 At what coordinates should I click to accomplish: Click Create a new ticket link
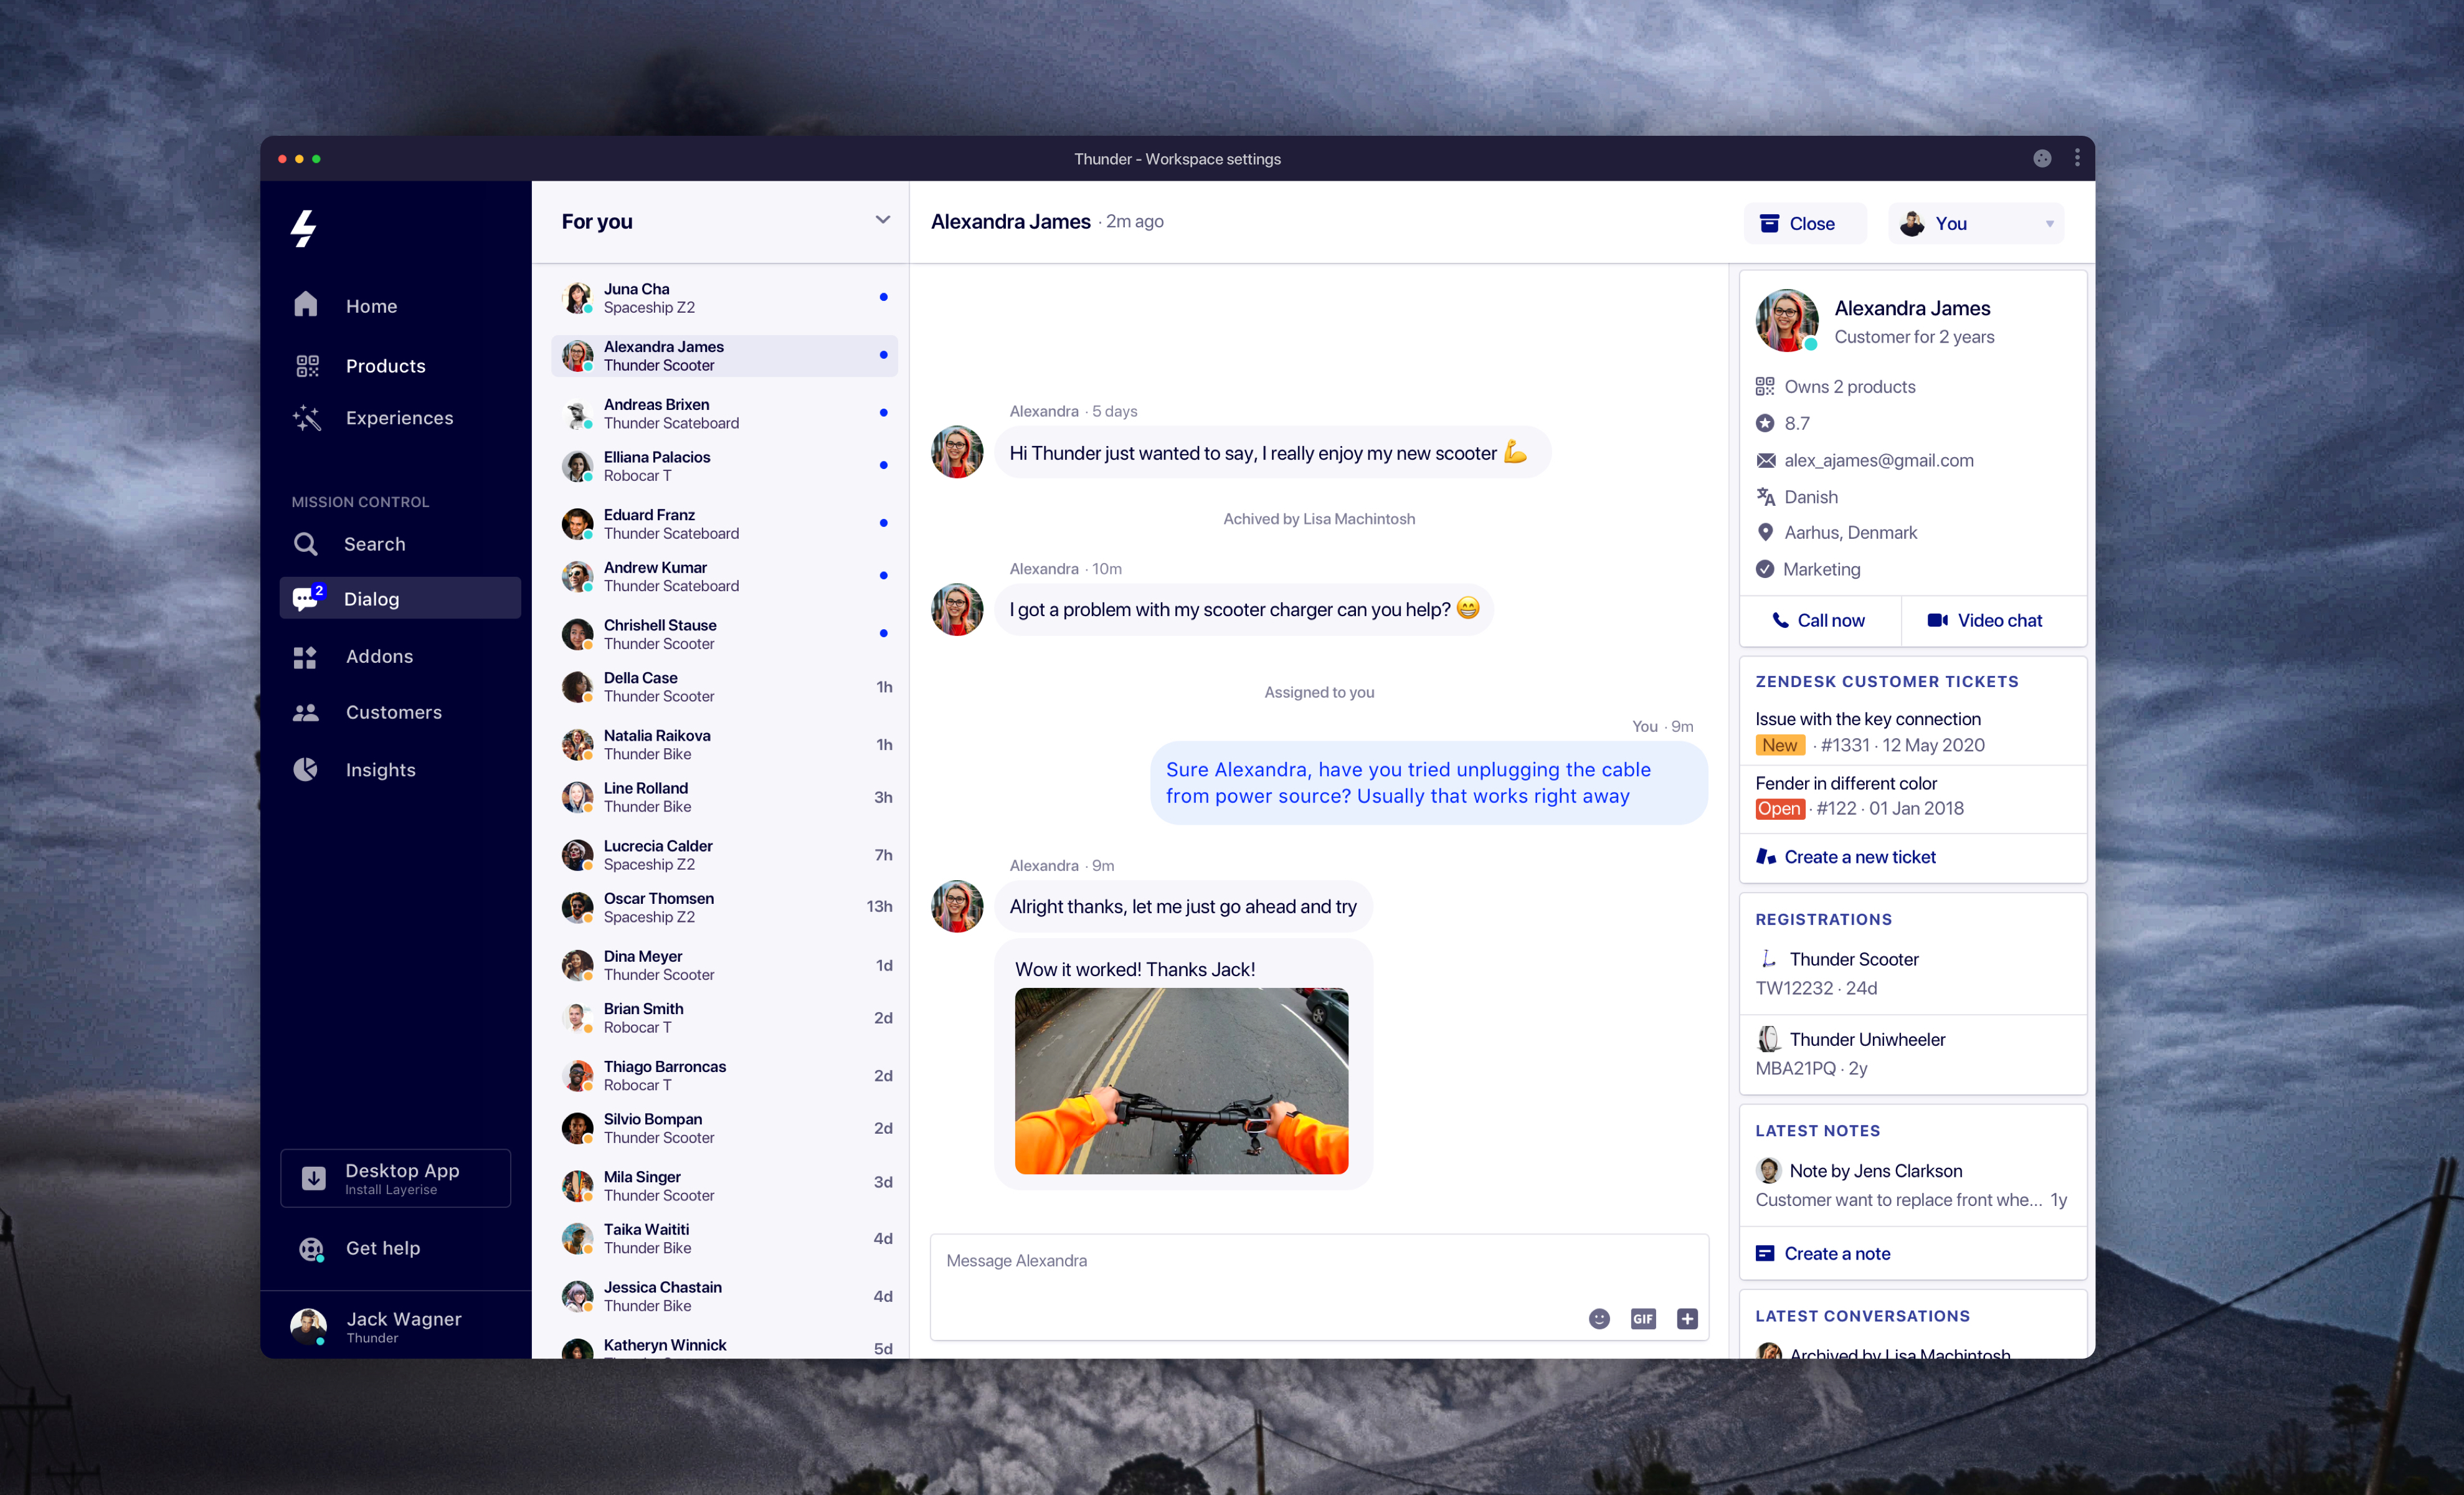pos(1859,856)
